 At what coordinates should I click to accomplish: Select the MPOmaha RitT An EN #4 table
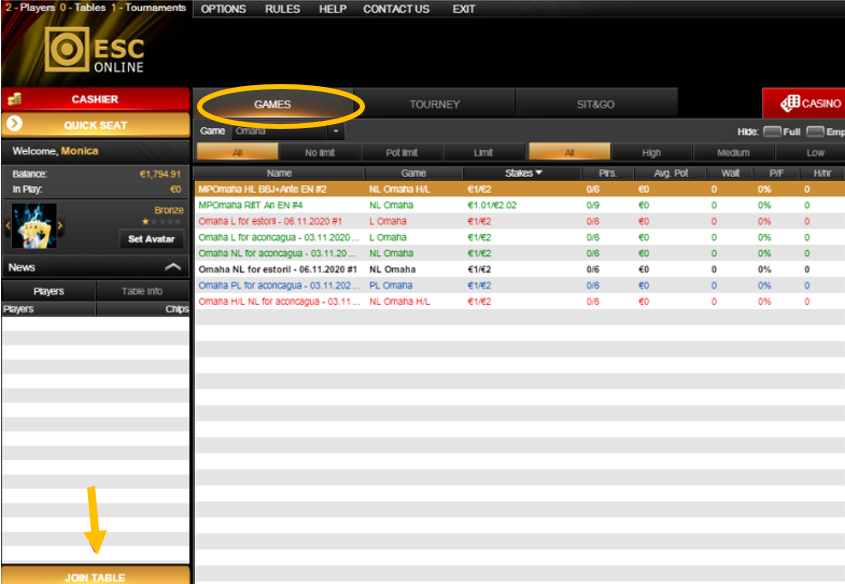[x=520, y=205]
